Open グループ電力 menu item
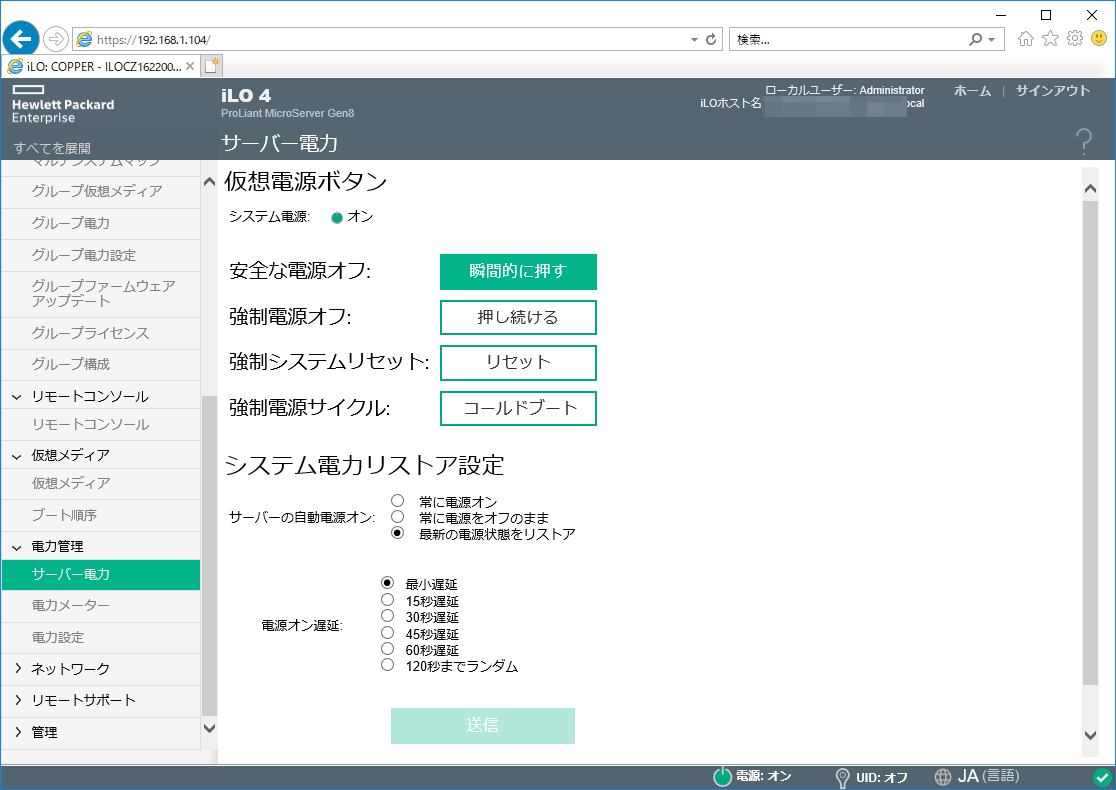The image size is (1116, 790). 101,223
